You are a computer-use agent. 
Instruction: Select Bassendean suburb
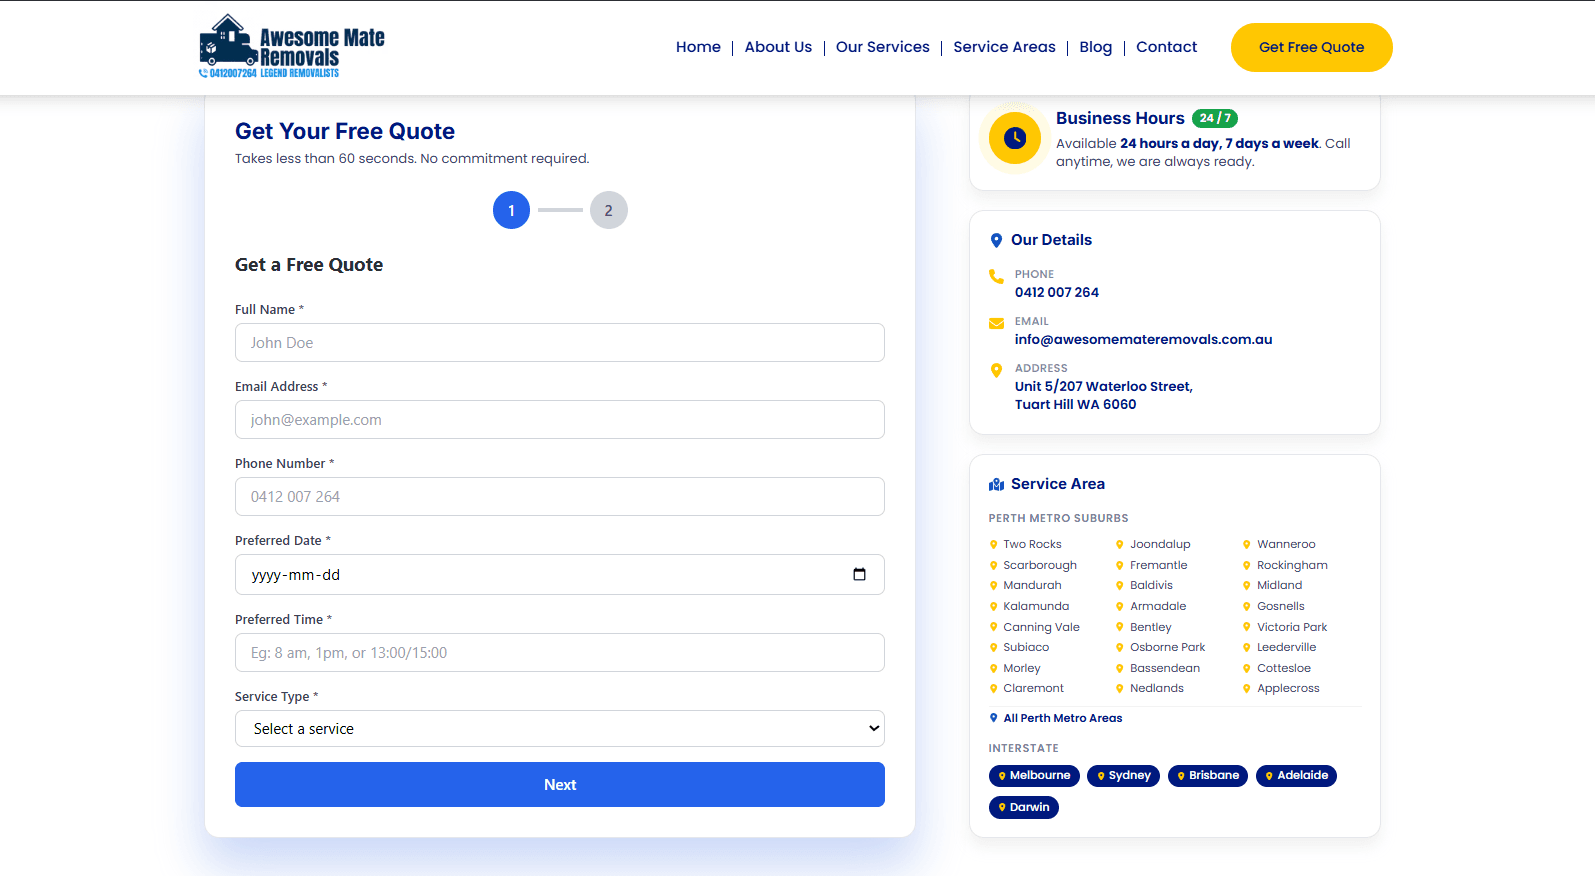(x=1165, y=668)
